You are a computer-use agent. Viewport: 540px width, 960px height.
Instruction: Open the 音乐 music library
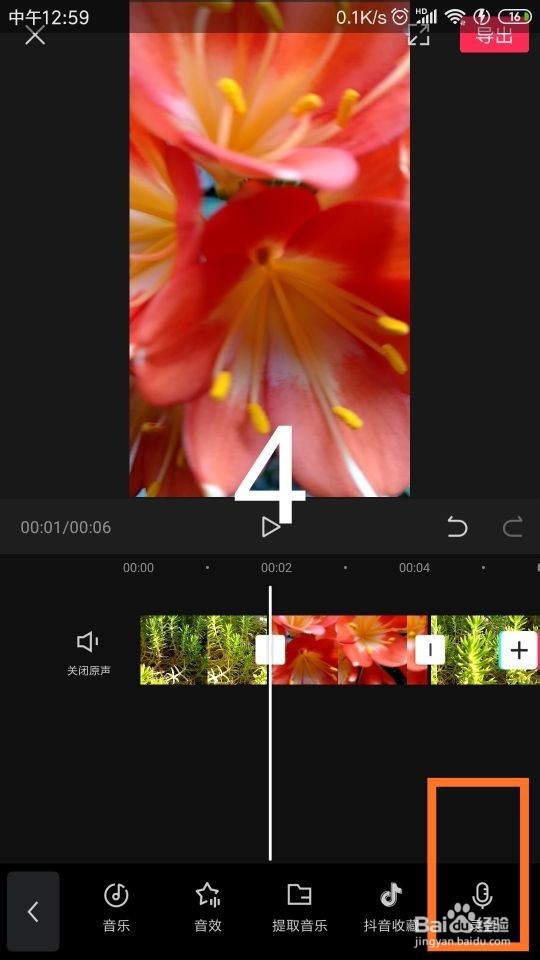pyautogui.click(x=116, y=907)
